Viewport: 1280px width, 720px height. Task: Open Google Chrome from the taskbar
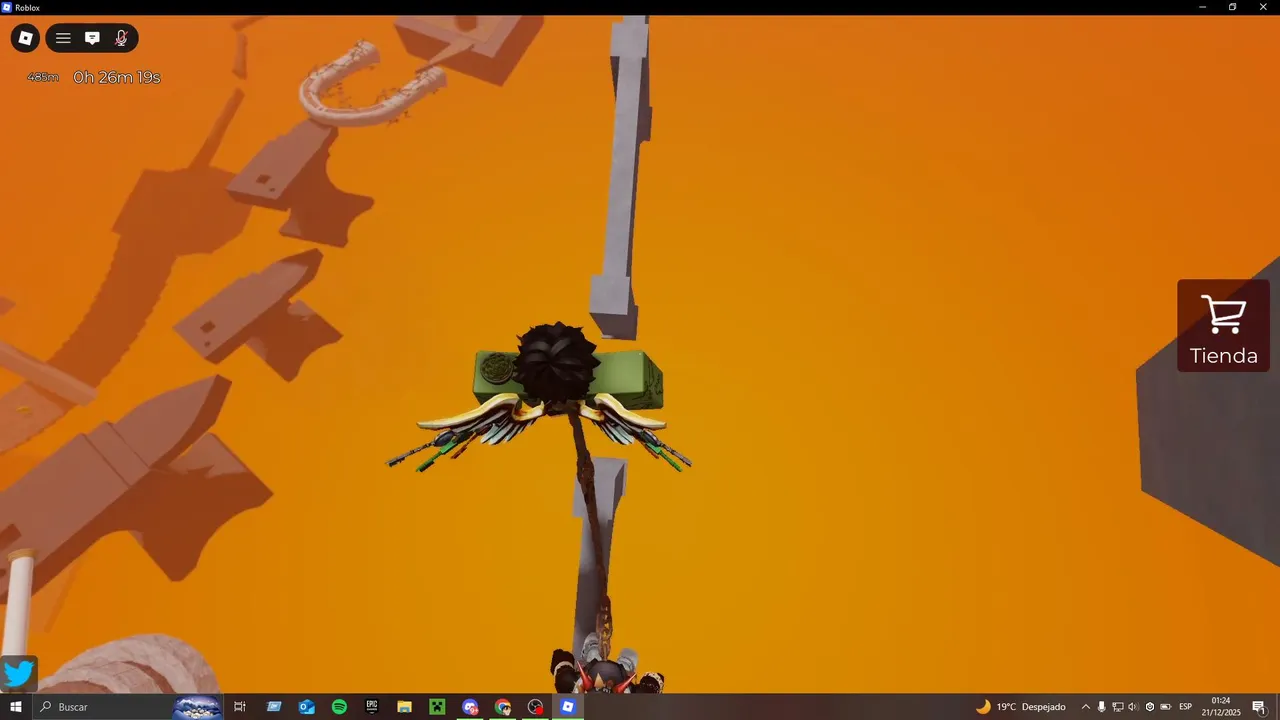click(503, 707)
